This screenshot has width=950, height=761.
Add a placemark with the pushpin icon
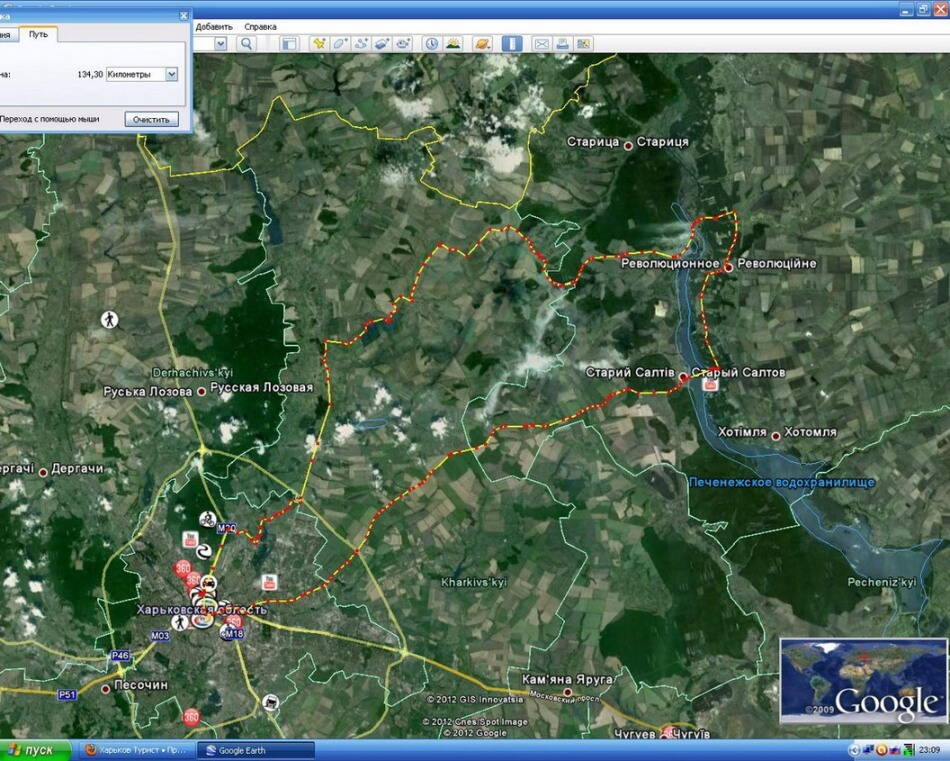tap(319, 44)
